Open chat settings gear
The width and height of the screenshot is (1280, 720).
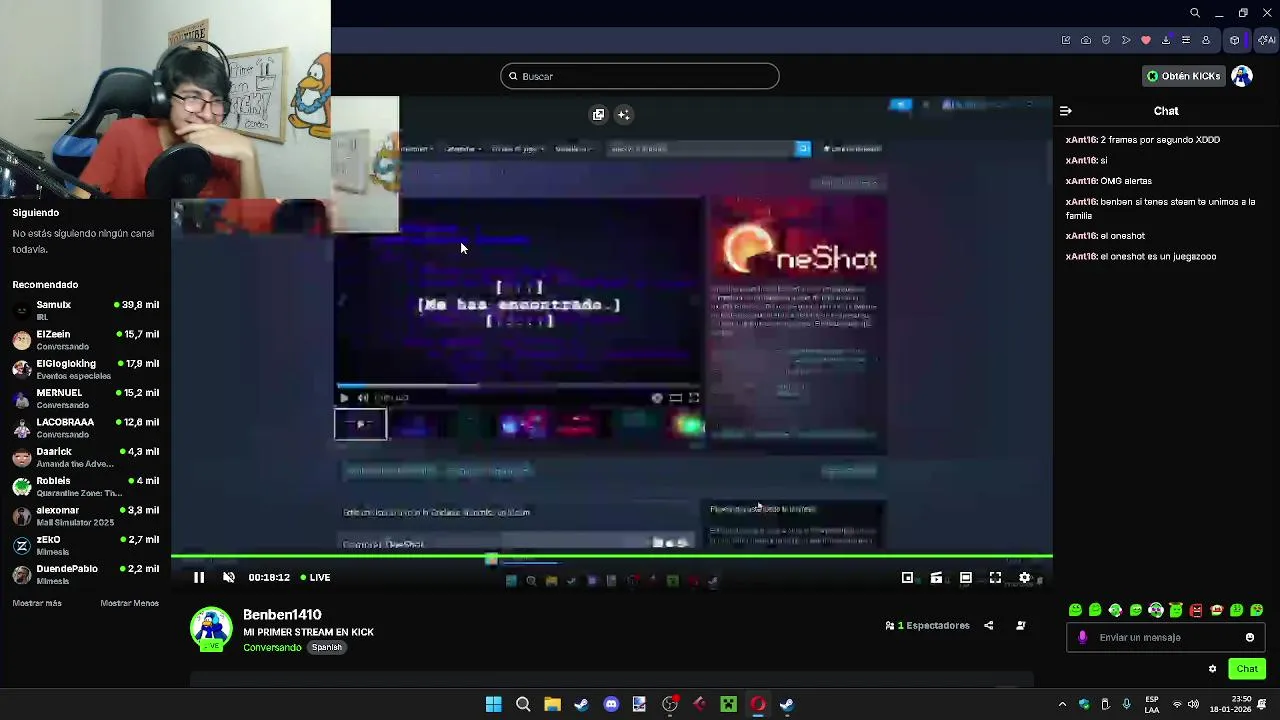(1212, 669)
